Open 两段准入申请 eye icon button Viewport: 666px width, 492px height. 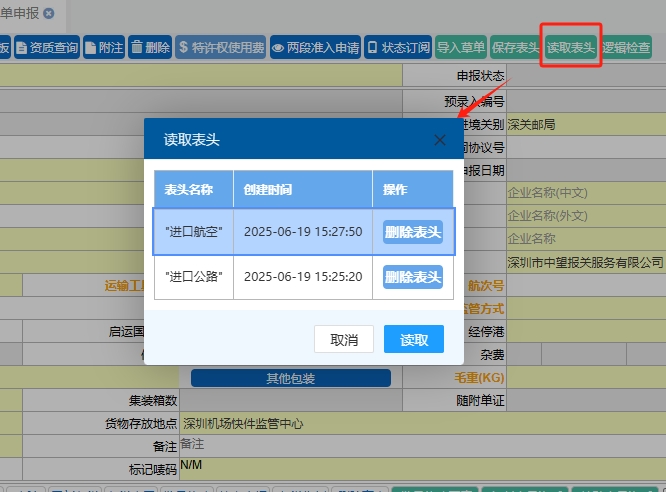(315, 47)
